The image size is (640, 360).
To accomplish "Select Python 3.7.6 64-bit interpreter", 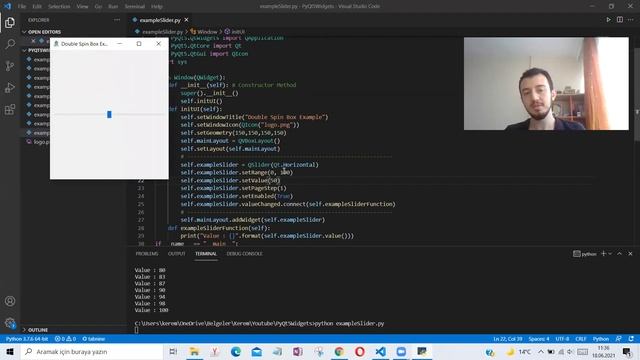I will pyautogui.click(x=27, y=339).
